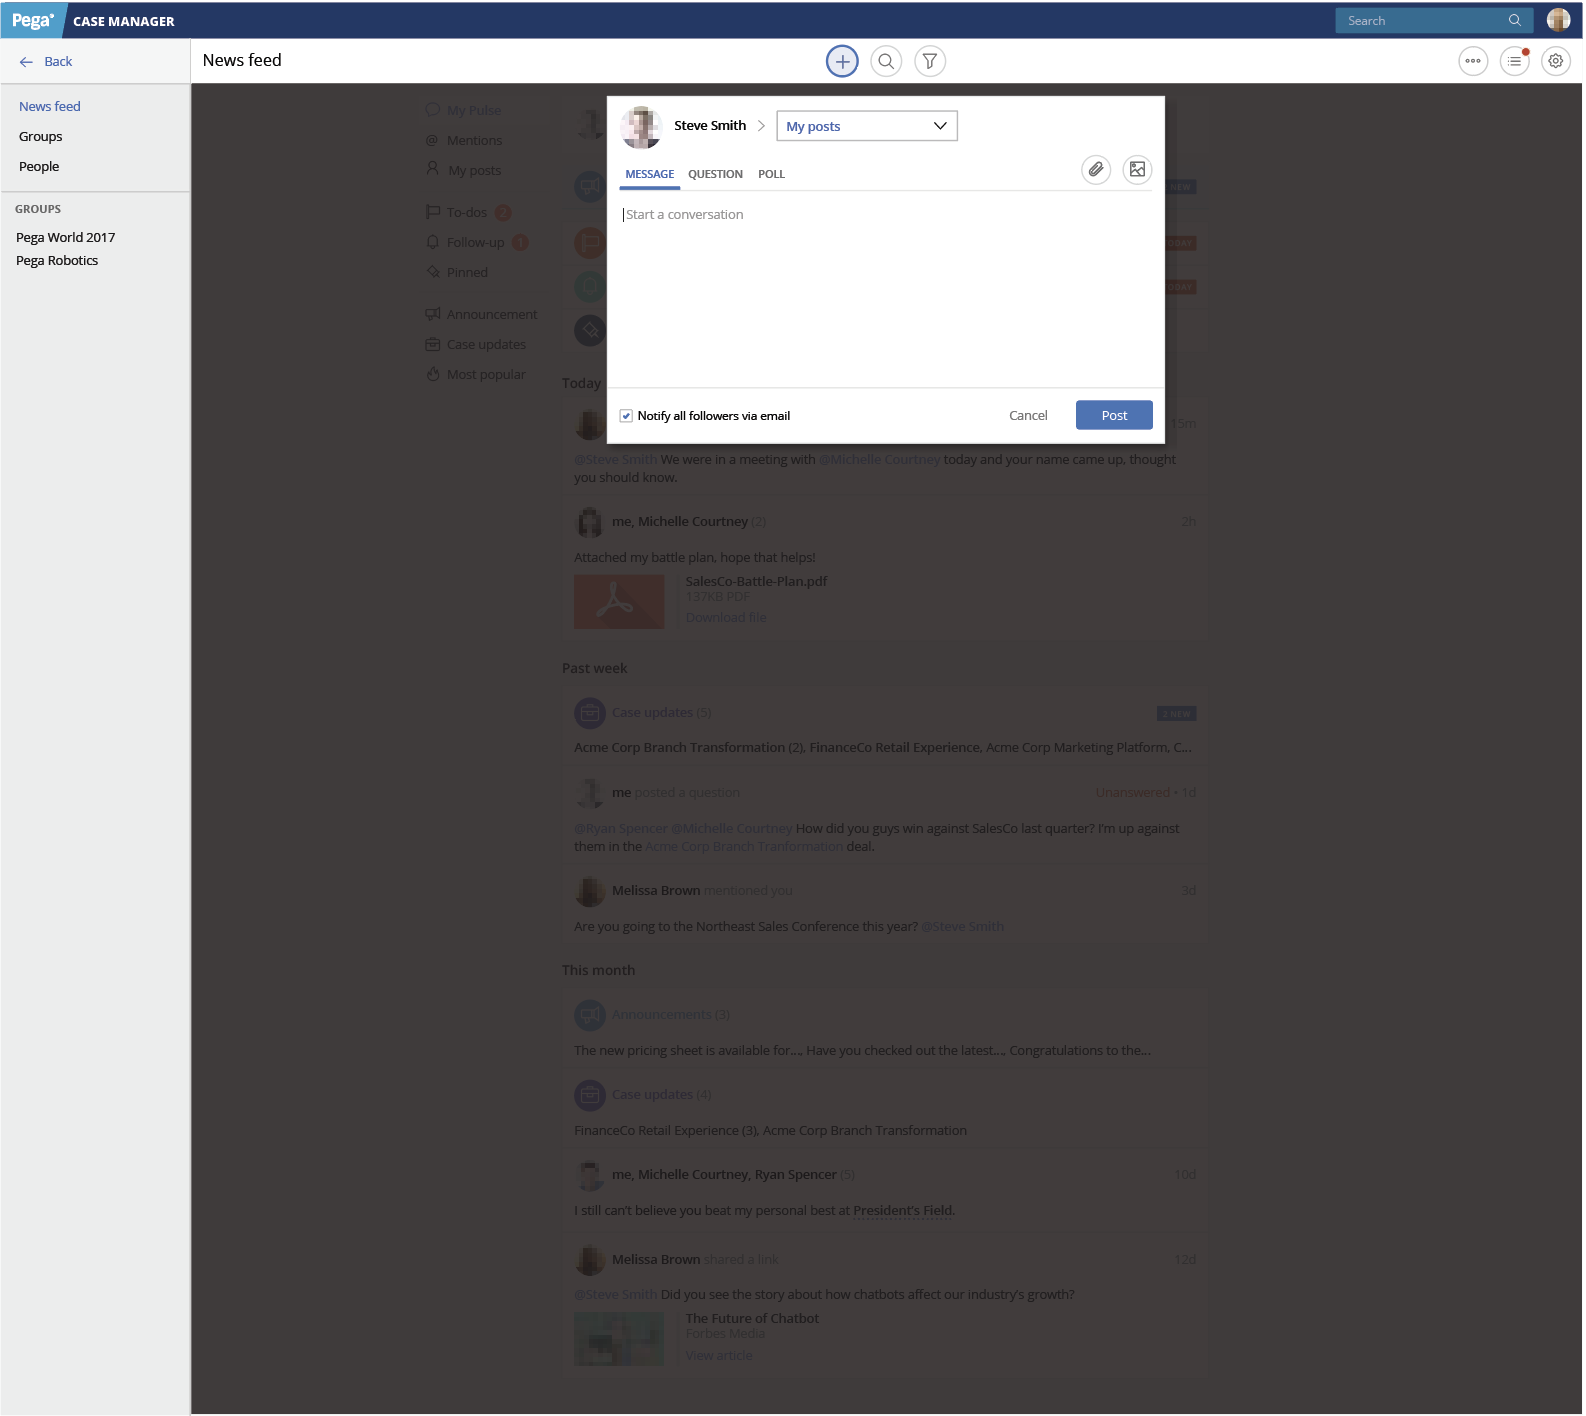Click the Post button
The height and width of the screenshot is (1416, 1586).
coord(1114,415)
